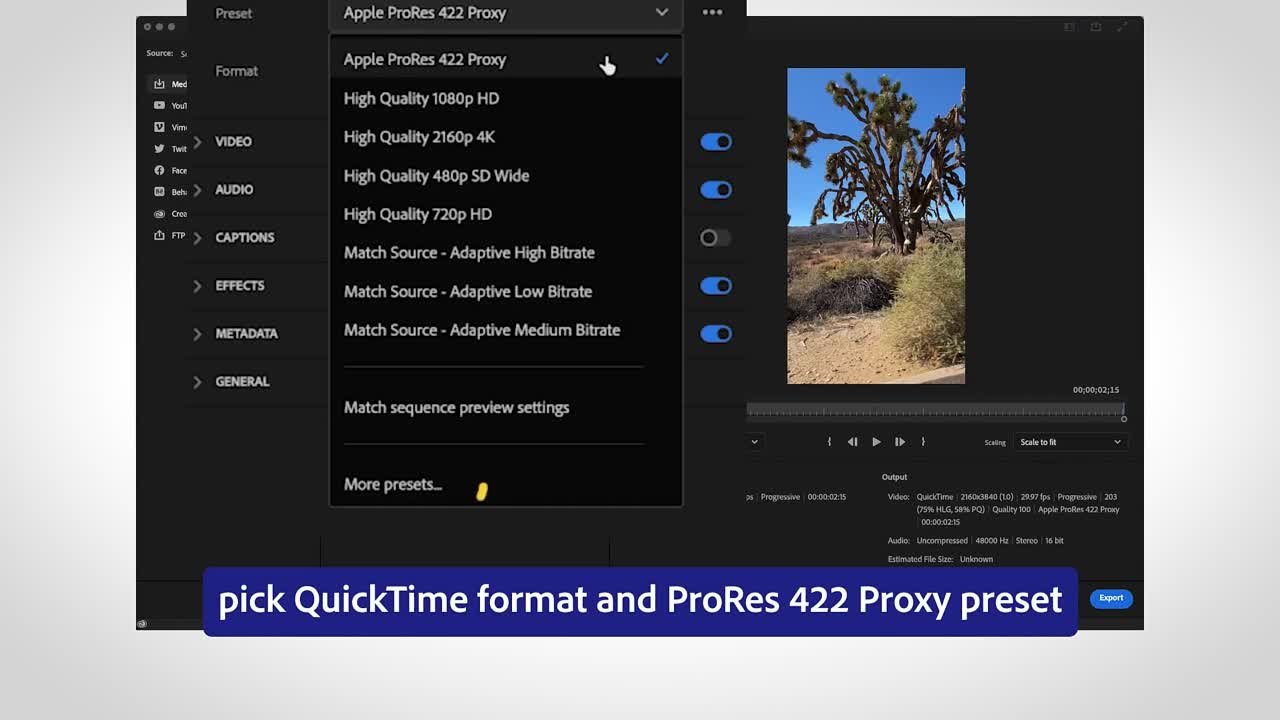Choose the Facebook destination icon
The width and height of the screenshot is (1280, 720).
[159, 171]
